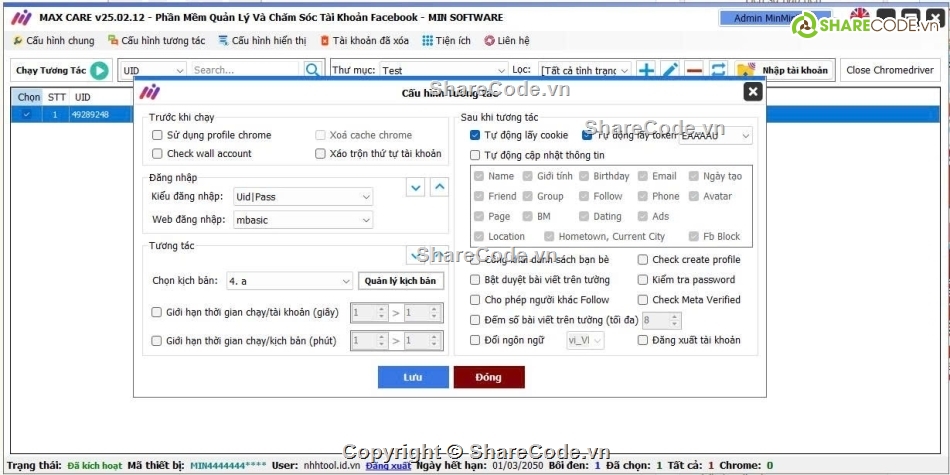Enable Cho phép người khác Follow
Image resolution: width=950 pixels, height=475 pixels.
point(475,300)
